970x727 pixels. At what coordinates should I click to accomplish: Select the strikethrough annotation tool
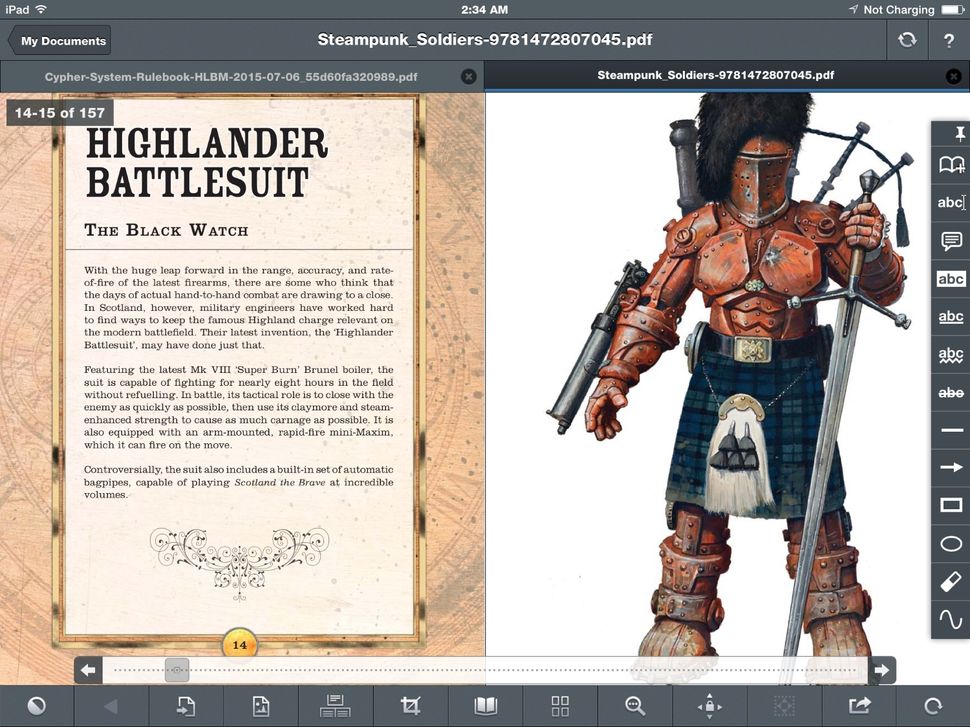click(x=948, y=393)
